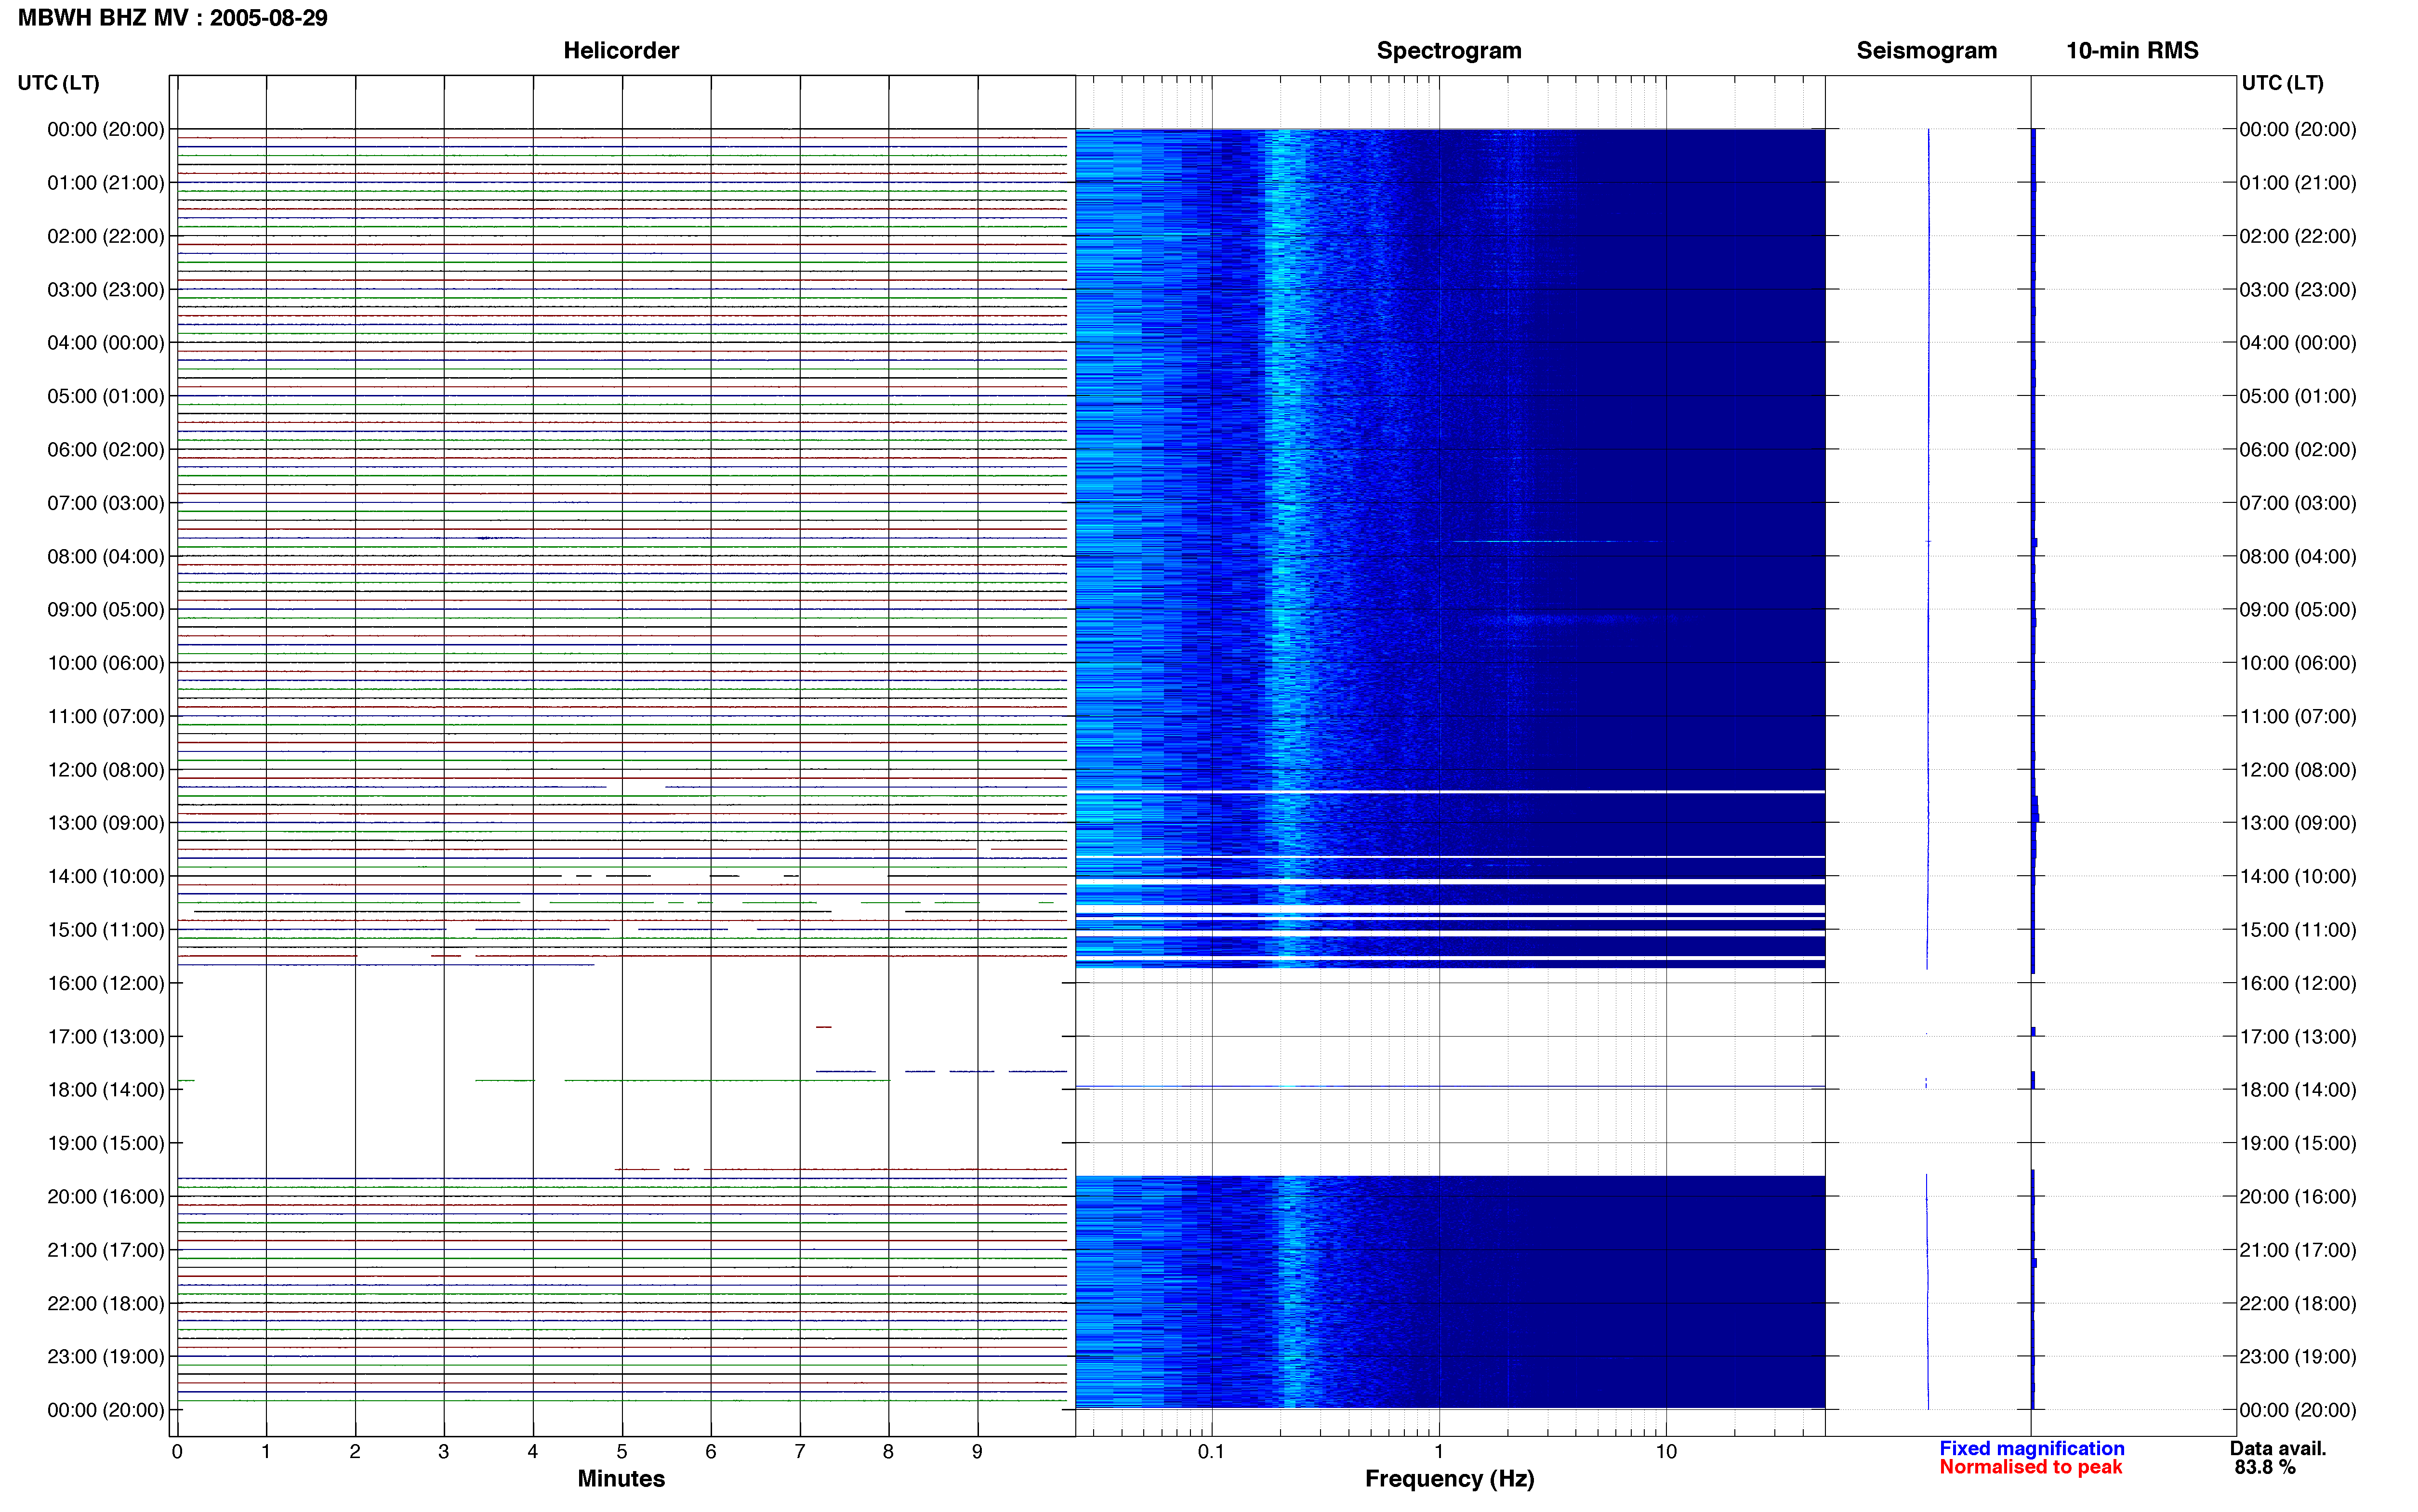Click the right 06:00 (02:00) time label
The height and width of the screenshot is (1512, 2418).
(x=2298, y=450)
